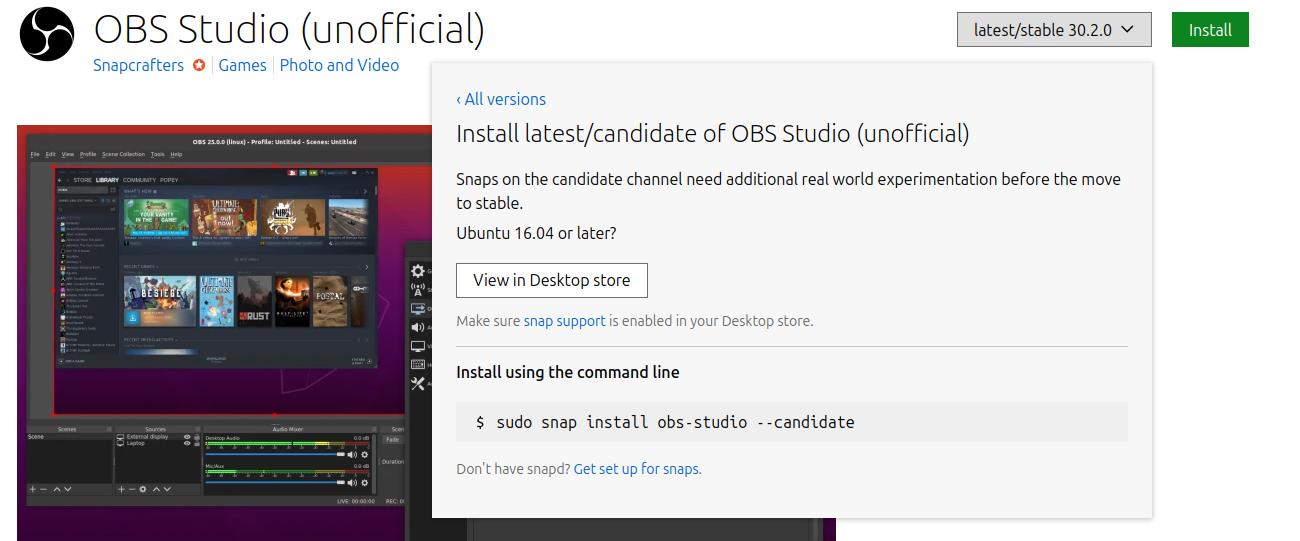Click the settings gear icon in the OBS screenshot
This screenshot has height=541, width=1300.
tap(418, 271)
